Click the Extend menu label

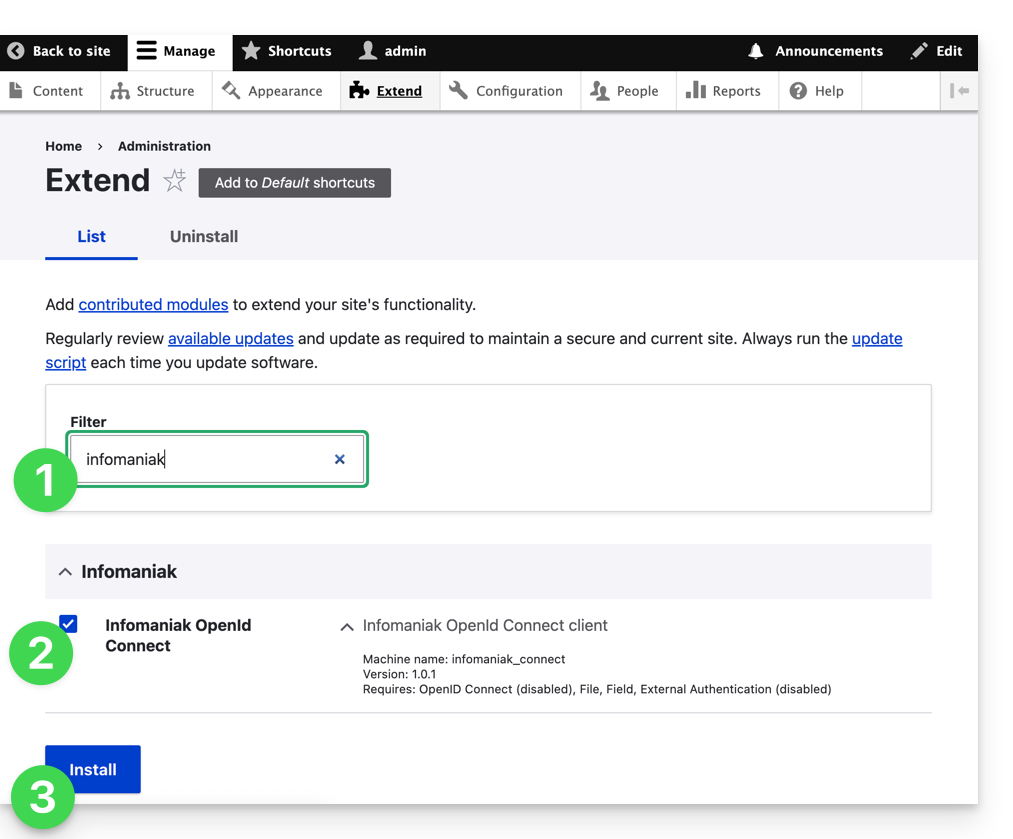[x=399, y=91]
